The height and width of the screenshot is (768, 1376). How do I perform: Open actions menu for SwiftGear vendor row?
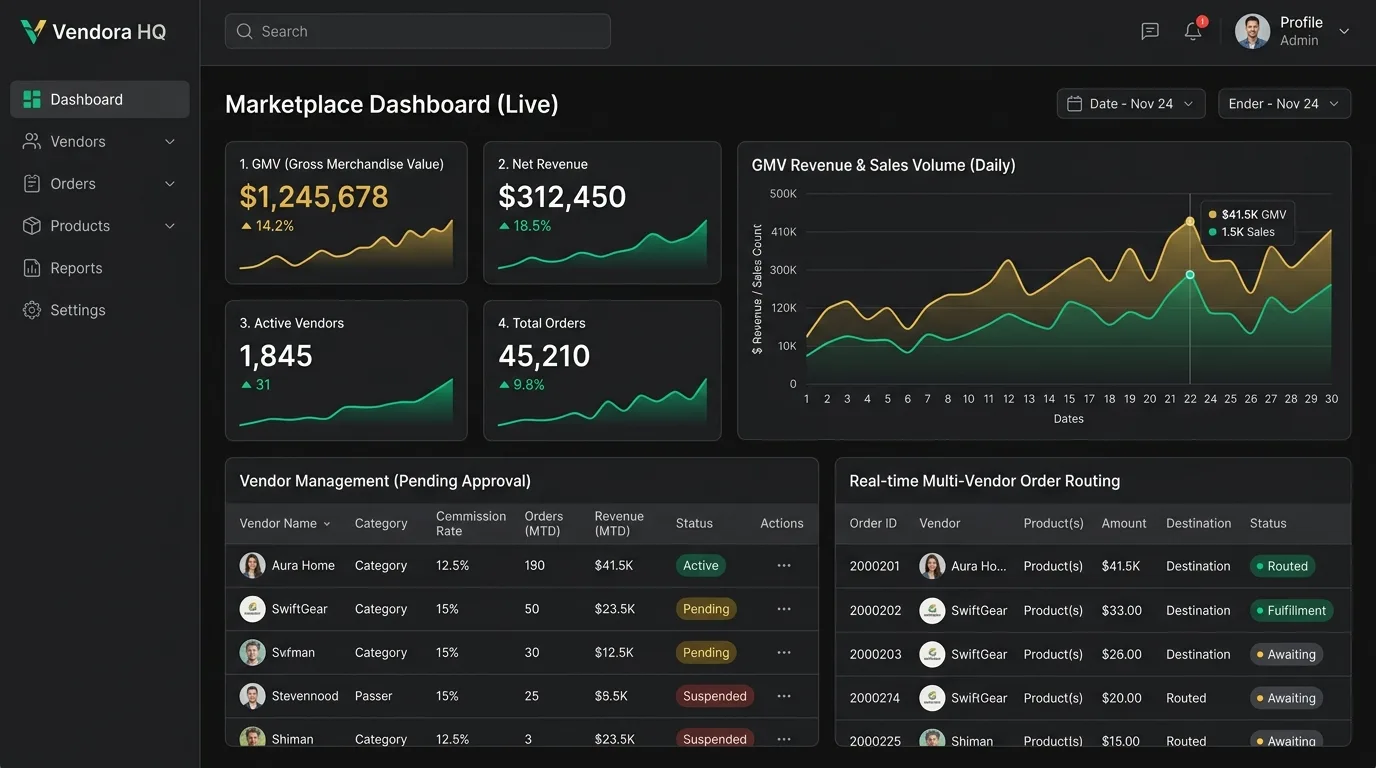(x=784, y=609)
